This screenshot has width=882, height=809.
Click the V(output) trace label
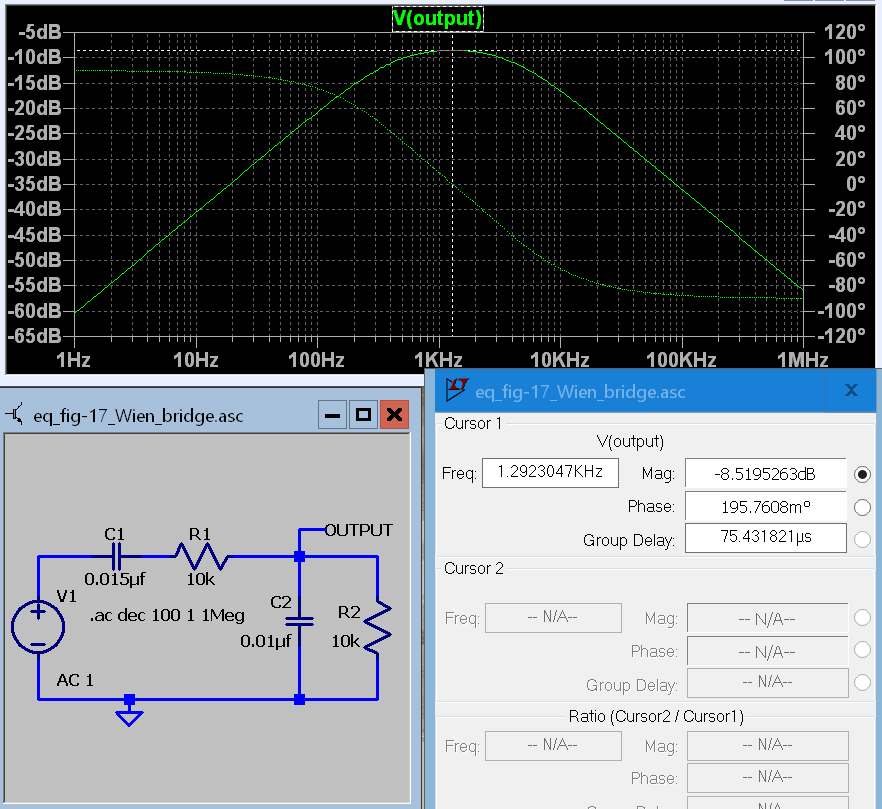click(438, 18)
